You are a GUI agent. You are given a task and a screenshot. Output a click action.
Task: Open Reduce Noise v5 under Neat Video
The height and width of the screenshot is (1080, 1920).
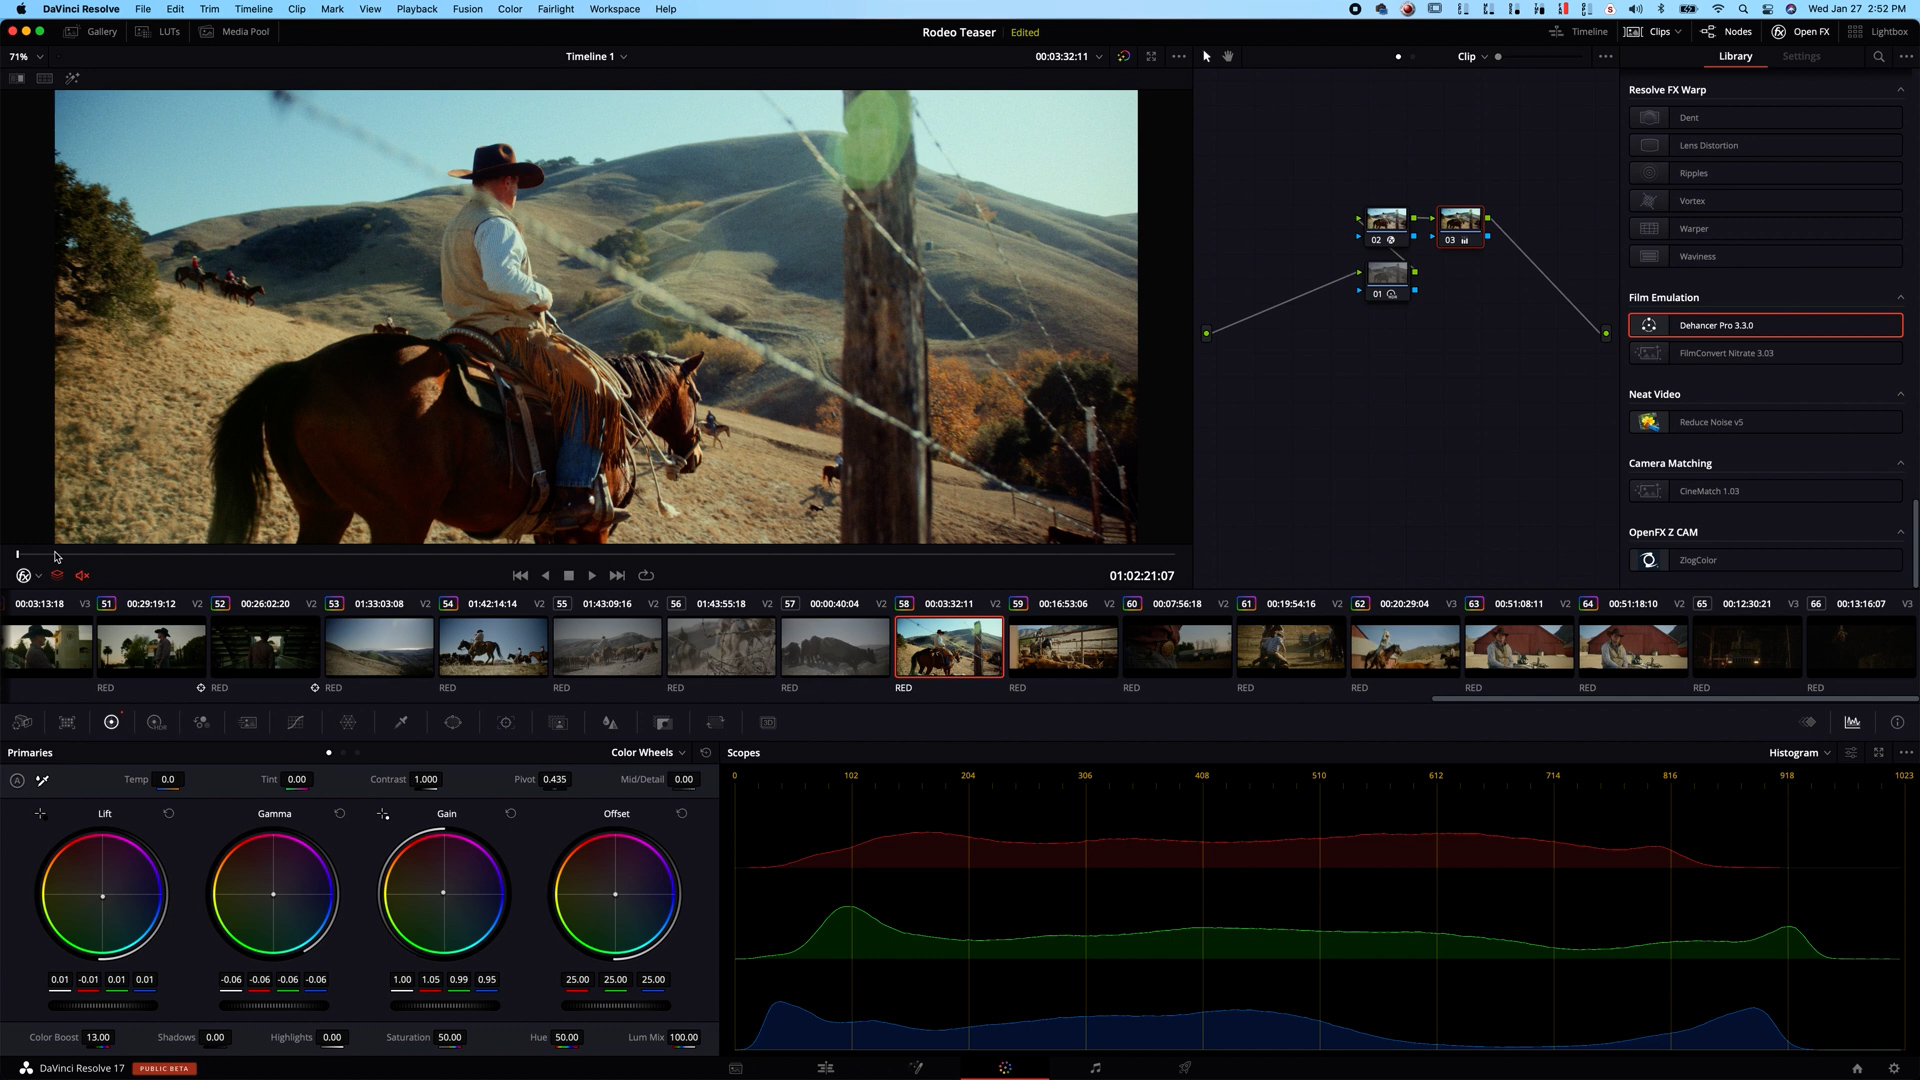tap(1765, 421)
